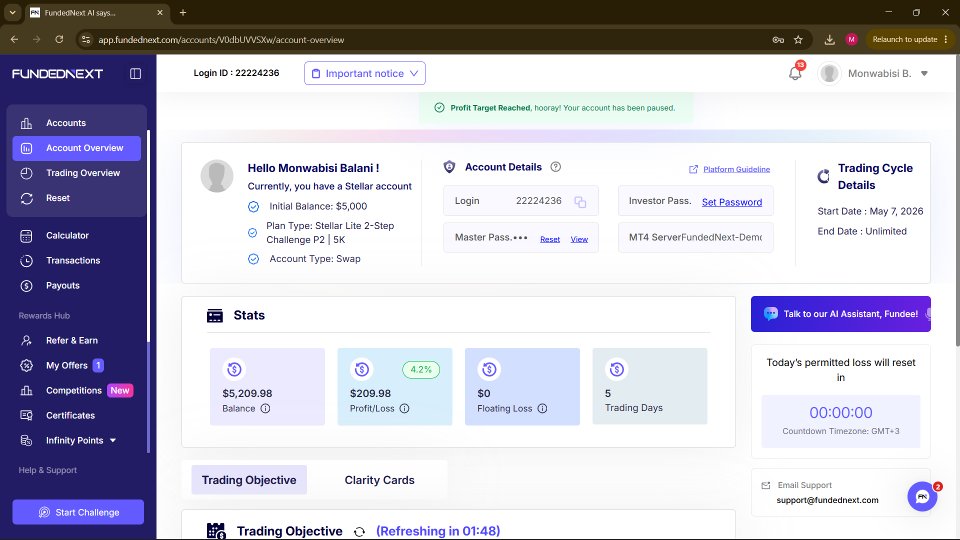
Task: Bookmark page with star icon
Action: 798,39
